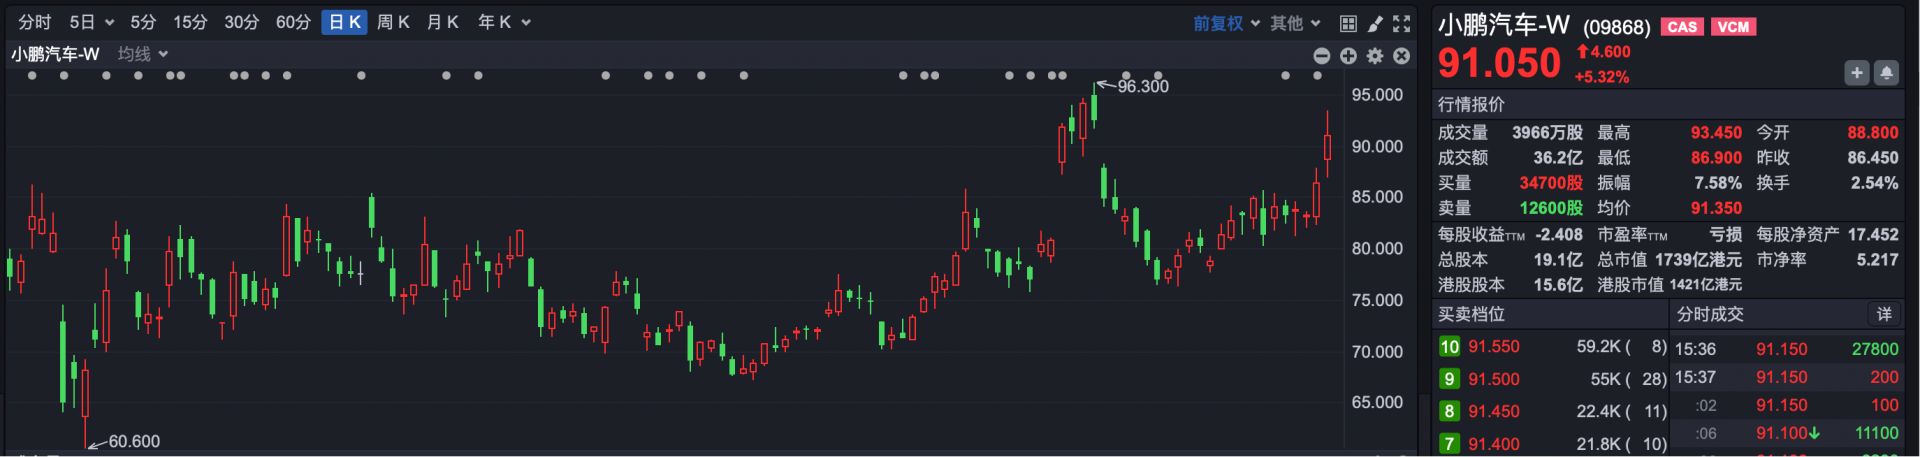Click the 市净率 value 5.217

point(1877,259)
